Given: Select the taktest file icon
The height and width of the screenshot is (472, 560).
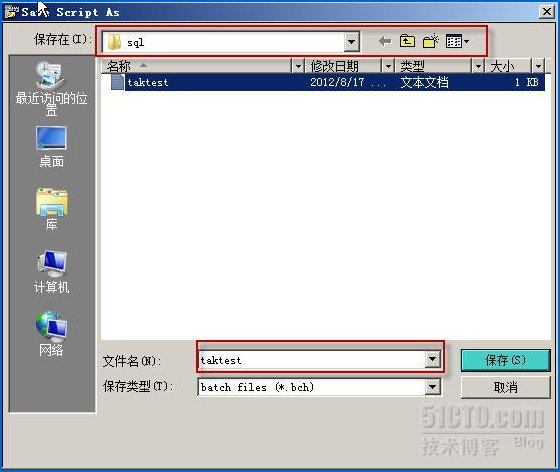Looking at the screenshot, I should (x=118, y=82).
